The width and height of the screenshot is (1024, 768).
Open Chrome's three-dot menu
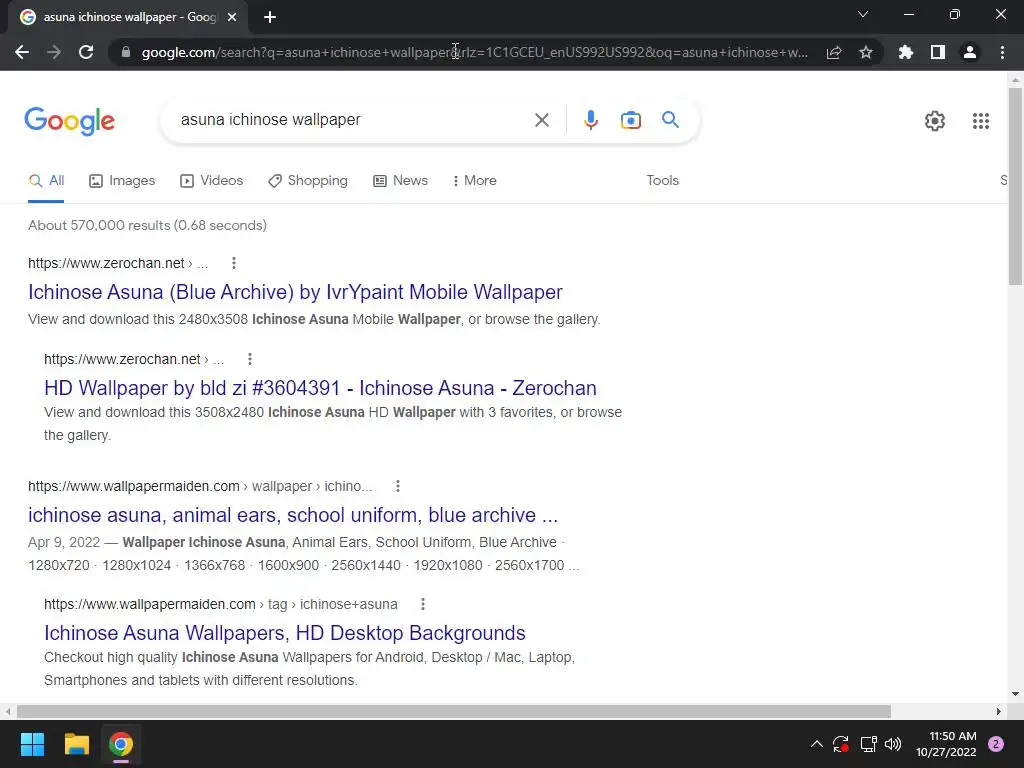click(1002, 52)
